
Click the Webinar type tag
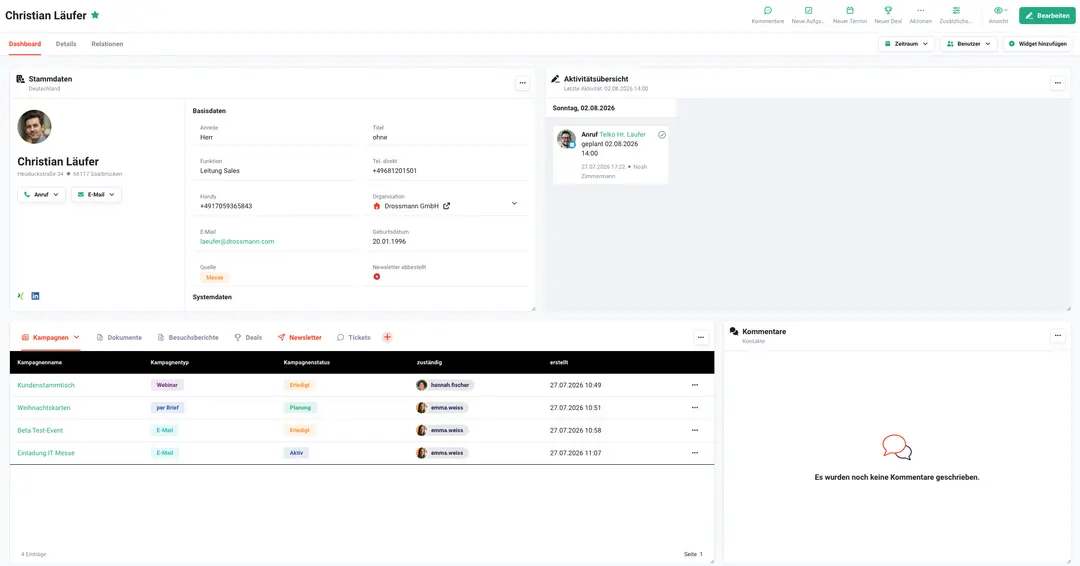click(167, 386)
